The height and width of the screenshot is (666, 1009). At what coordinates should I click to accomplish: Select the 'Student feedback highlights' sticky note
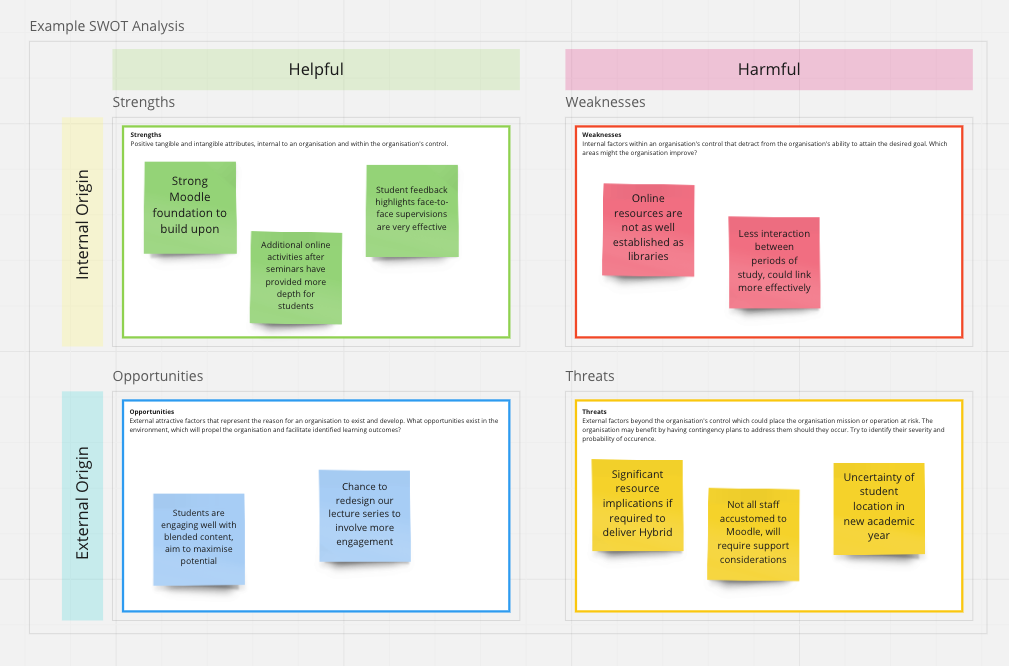pyautogui.click(x=412, y=209)
